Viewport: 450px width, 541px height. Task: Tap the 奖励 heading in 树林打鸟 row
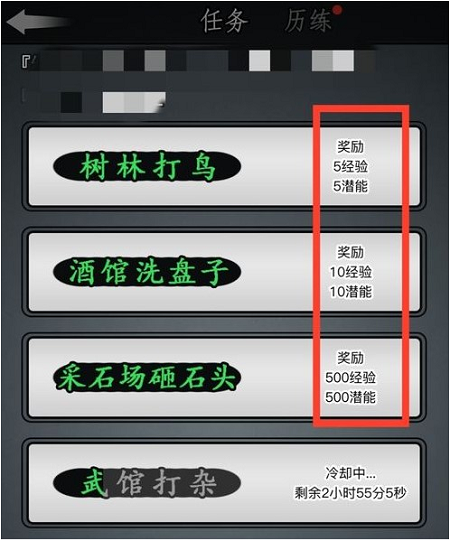coord(350,147)
